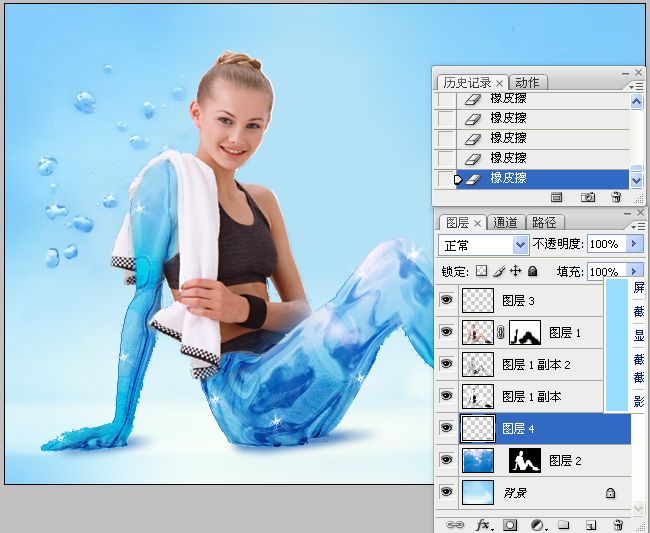Viewport: 650px width, 533px height.
Task: Add a layer mask
Action: 509,524
